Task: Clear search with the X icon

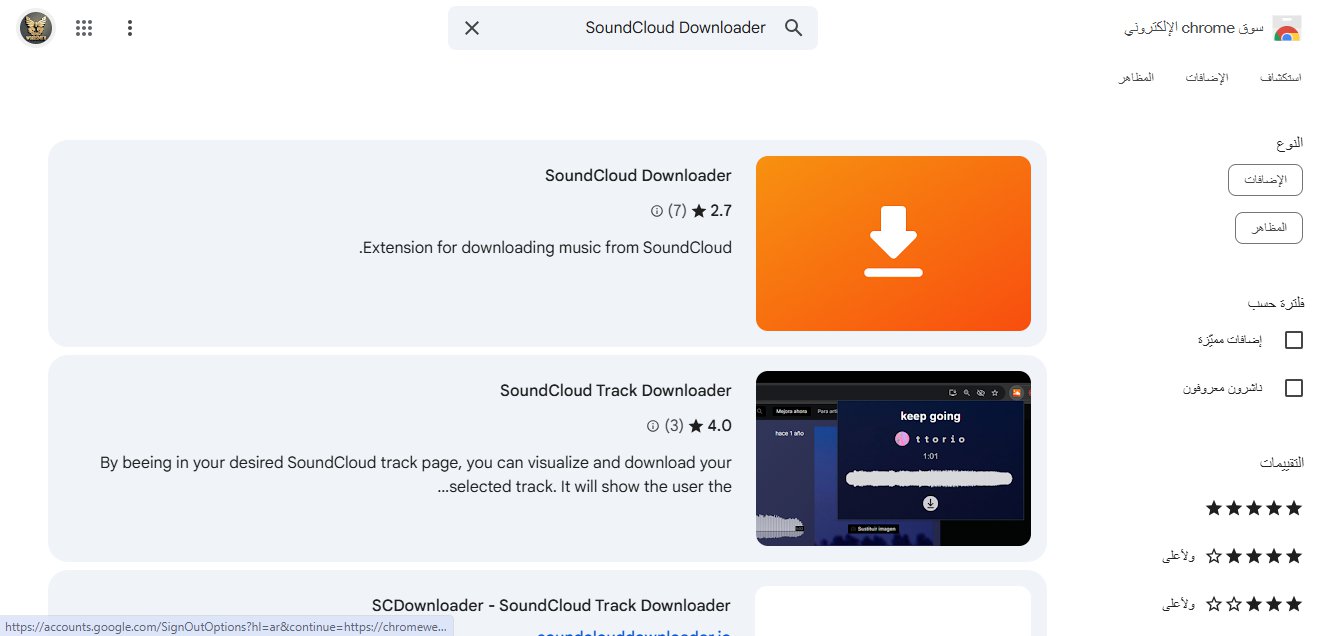Action: click(x=472, y=28)
